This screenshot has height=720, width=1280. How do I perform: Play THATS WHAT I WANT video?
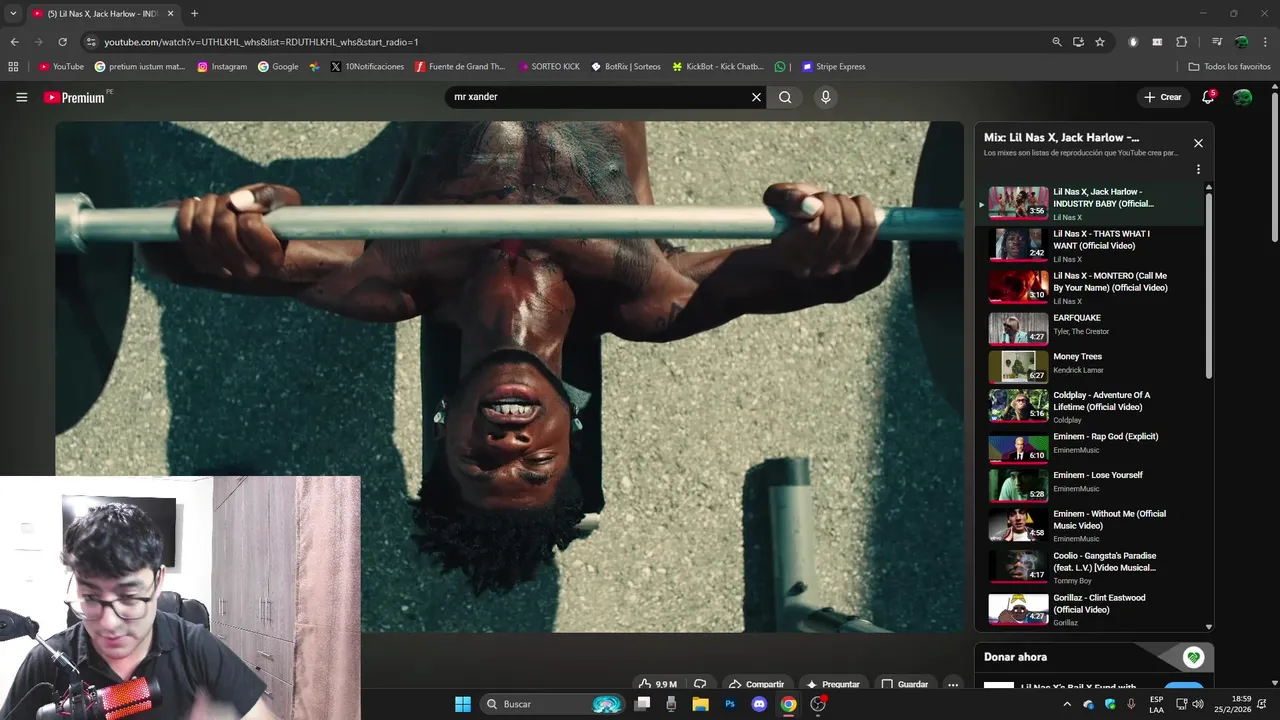pyautogui.click(x=1090, y=245)
